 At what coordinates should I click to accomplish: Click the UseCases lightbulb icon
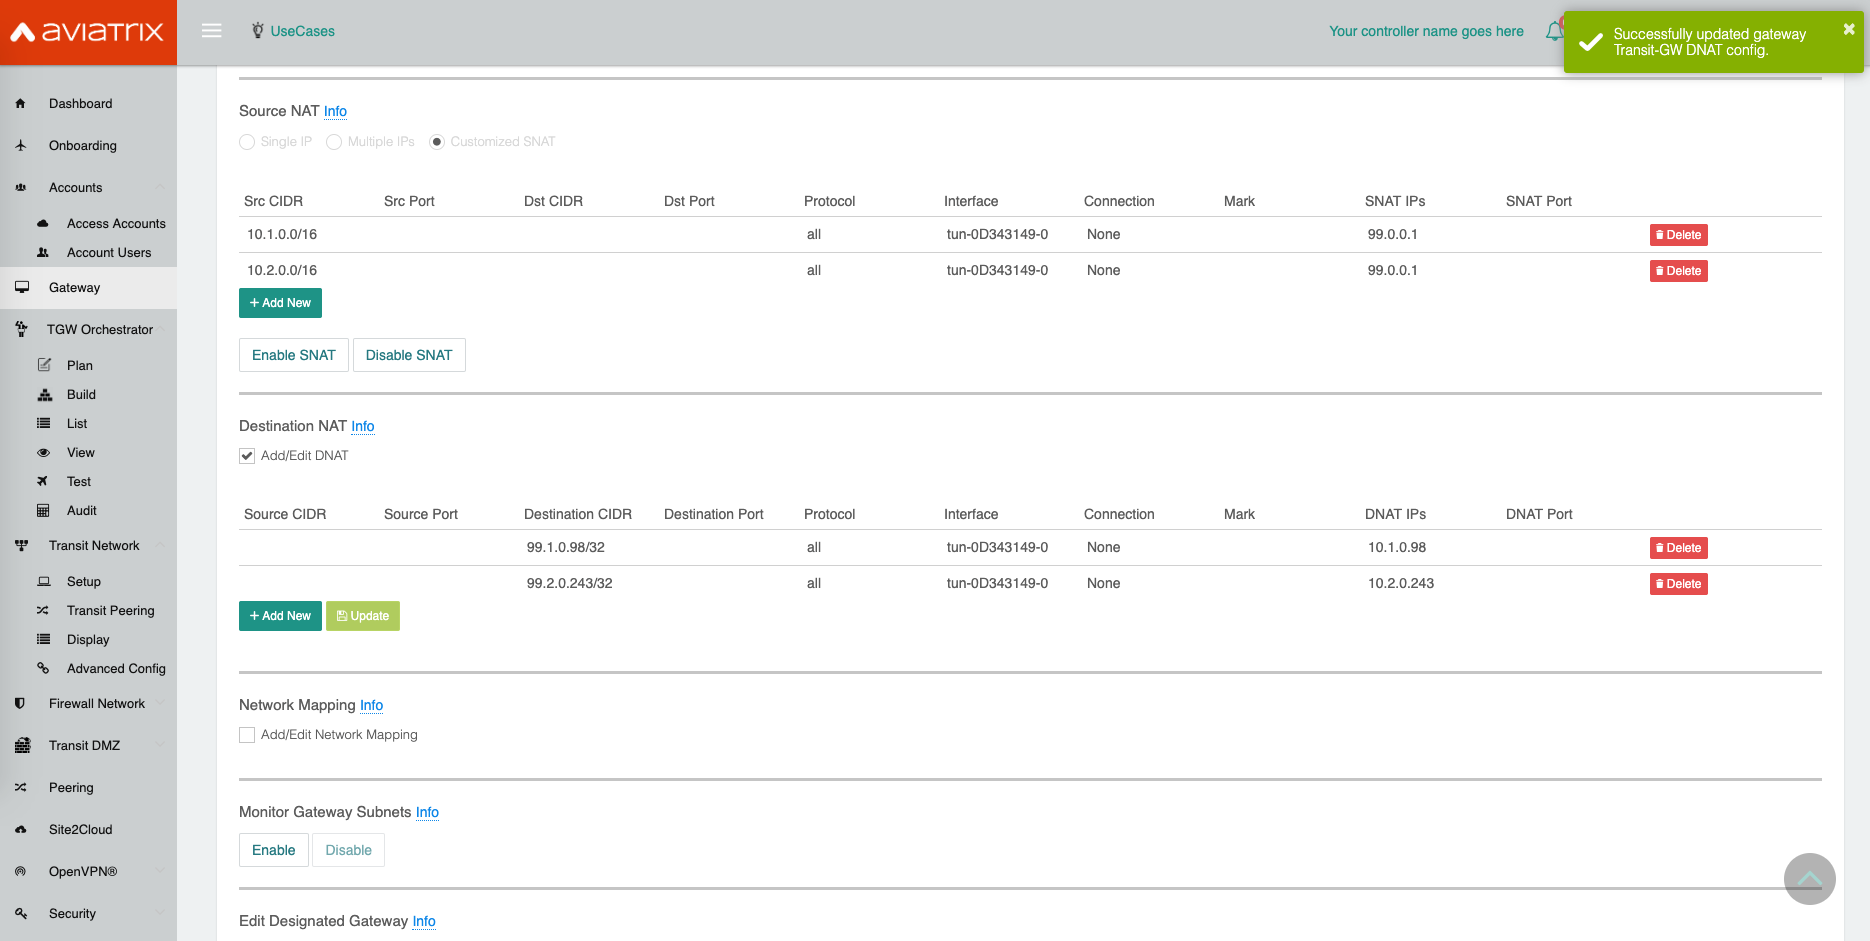(x=258, y=31)
